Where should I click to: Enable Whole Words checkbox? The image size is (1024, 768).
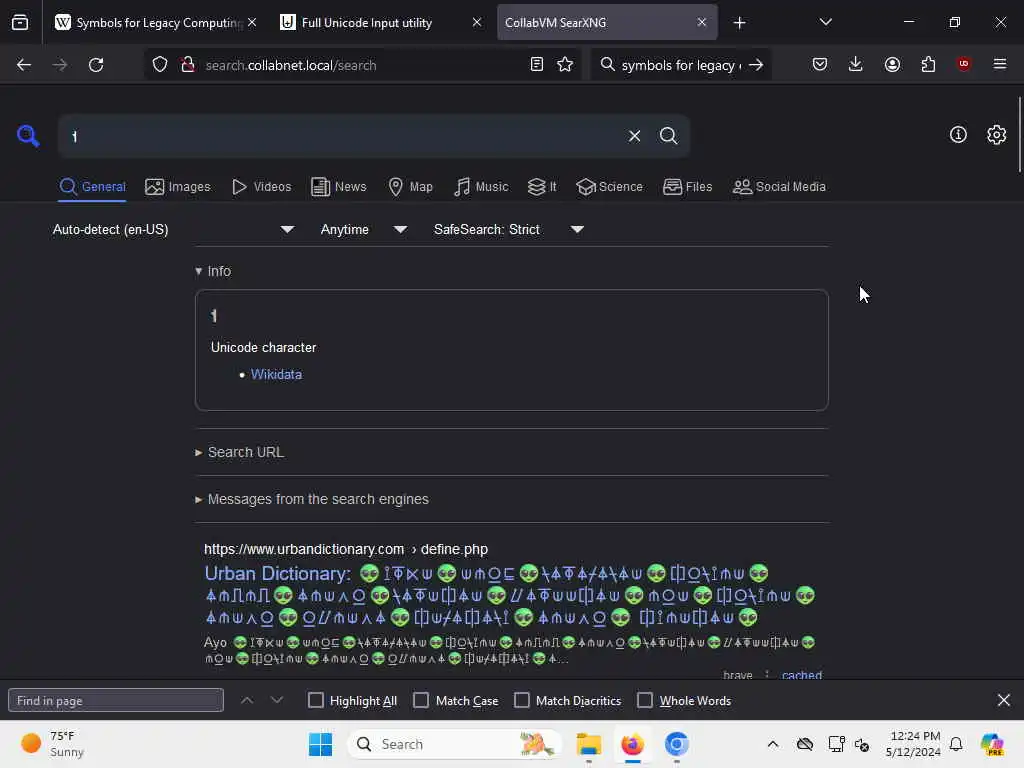(645, 700)
